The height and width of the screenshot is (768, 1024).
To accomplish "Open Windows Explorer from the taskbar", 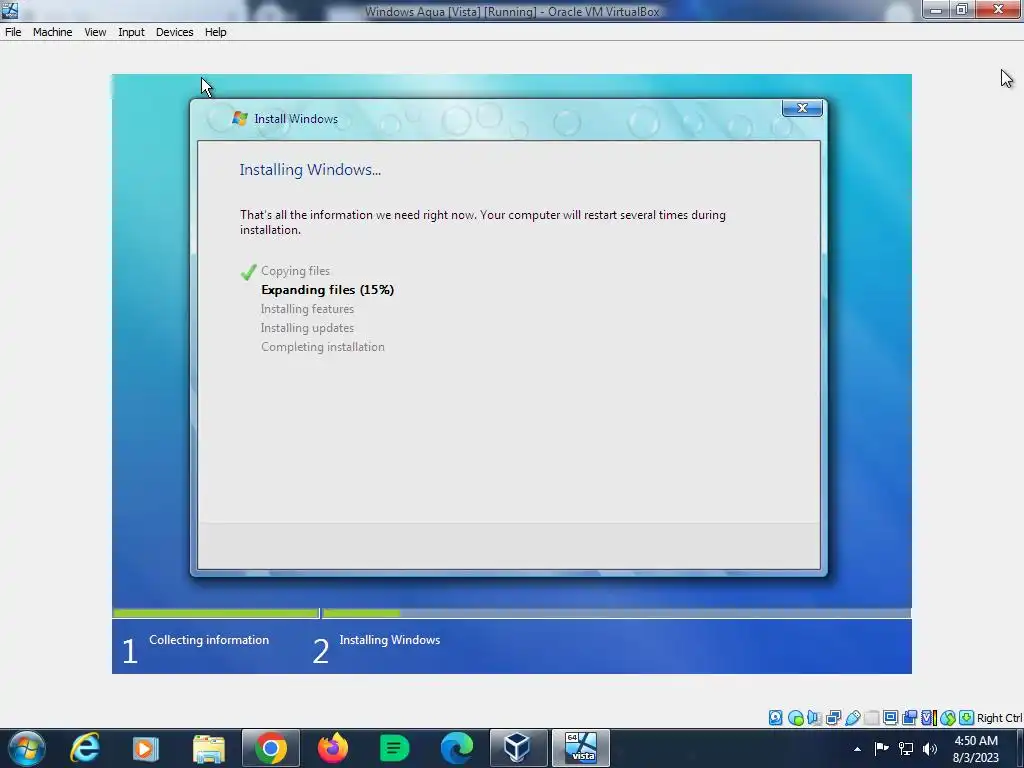I will [209, 748].
